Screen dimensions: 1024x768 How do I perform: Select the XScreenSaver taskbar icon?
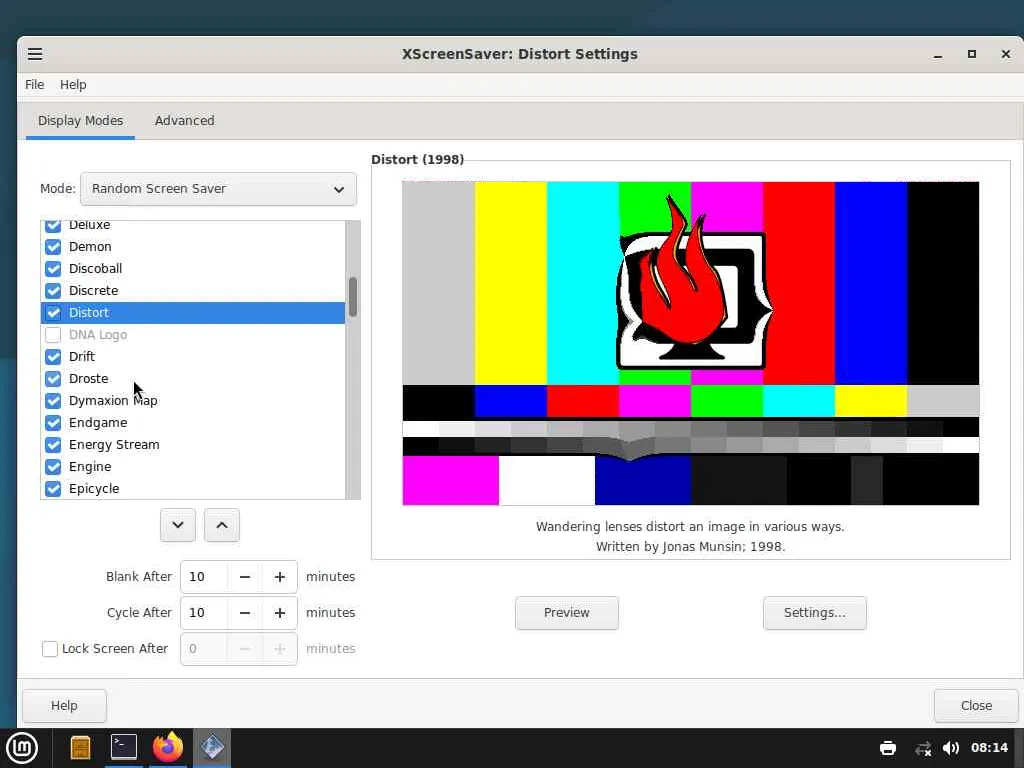click(212, 747)
